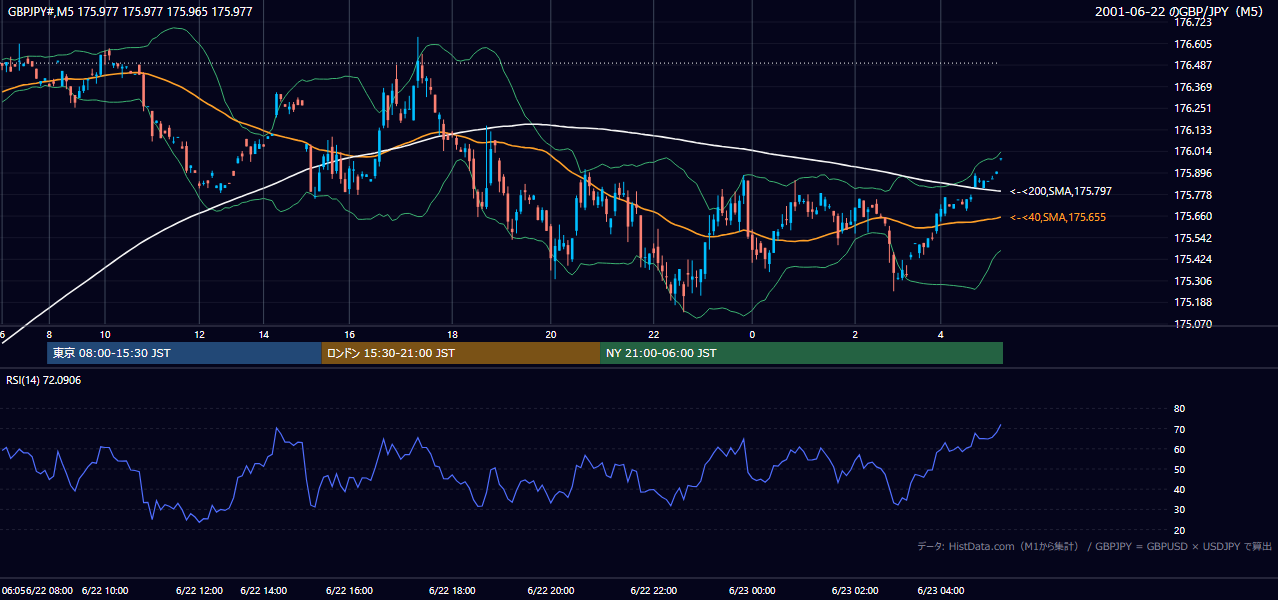Click RSI scale value 70
This screenshot has height=600, width=1278.
[1179, 429]
